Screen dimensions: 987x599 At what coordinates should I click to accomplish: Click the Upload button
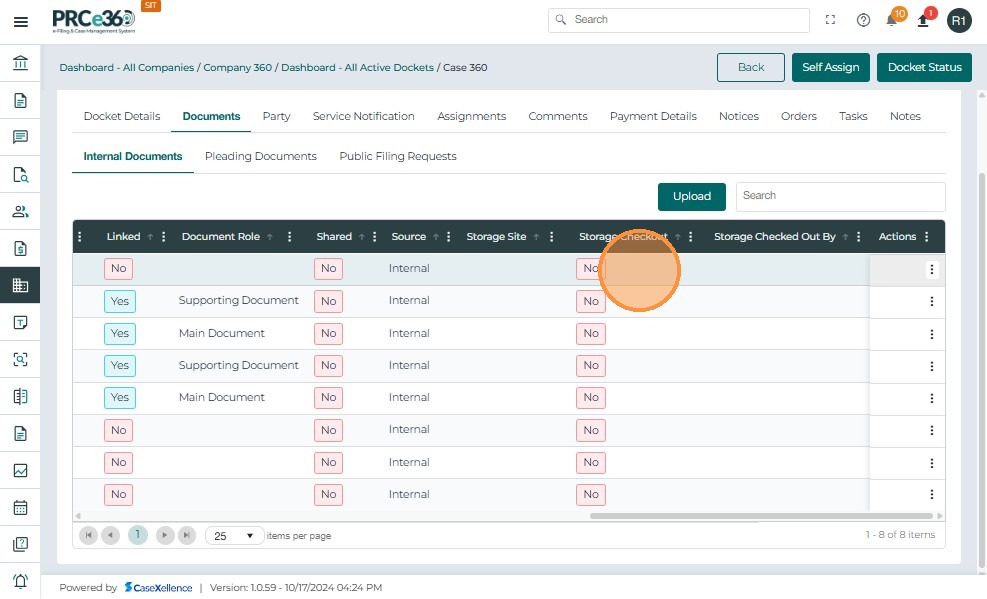(691, 196)
